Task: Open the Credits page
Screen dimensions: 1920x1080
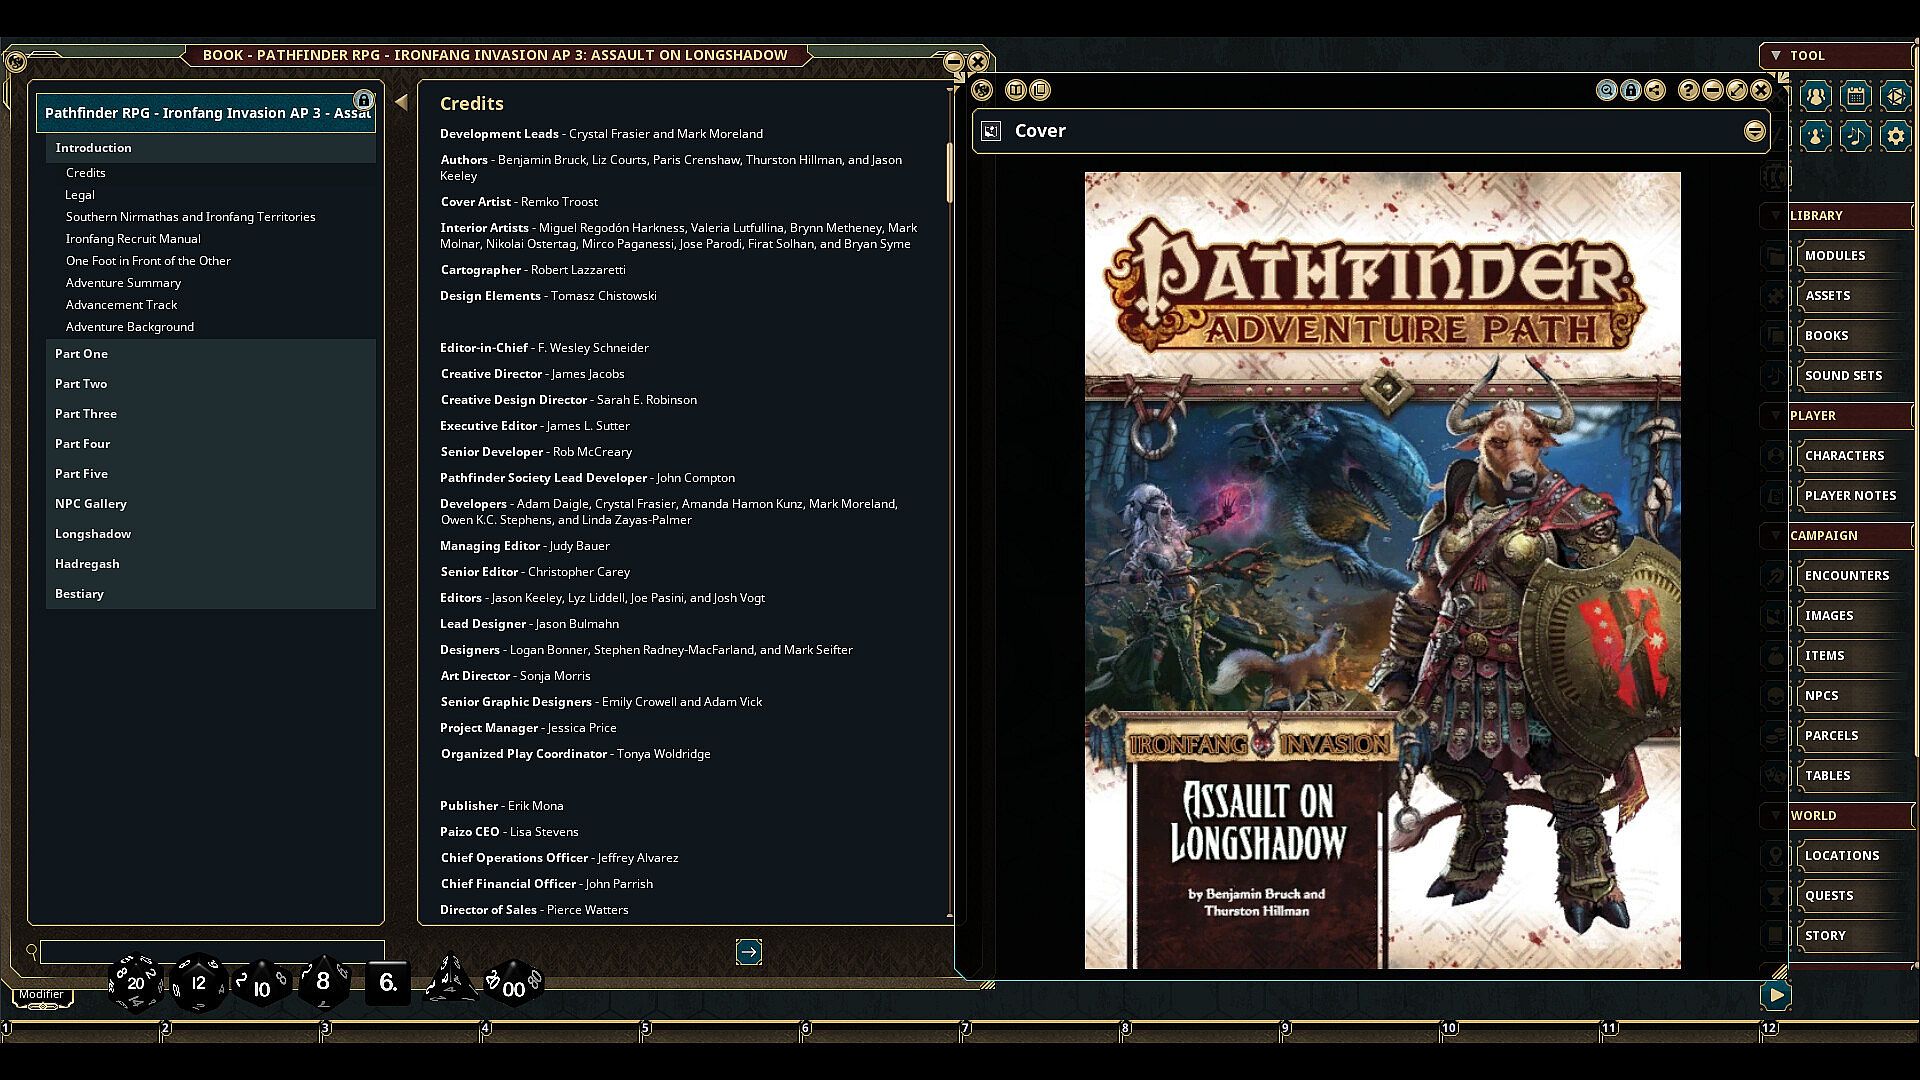Action: (86, 173)
